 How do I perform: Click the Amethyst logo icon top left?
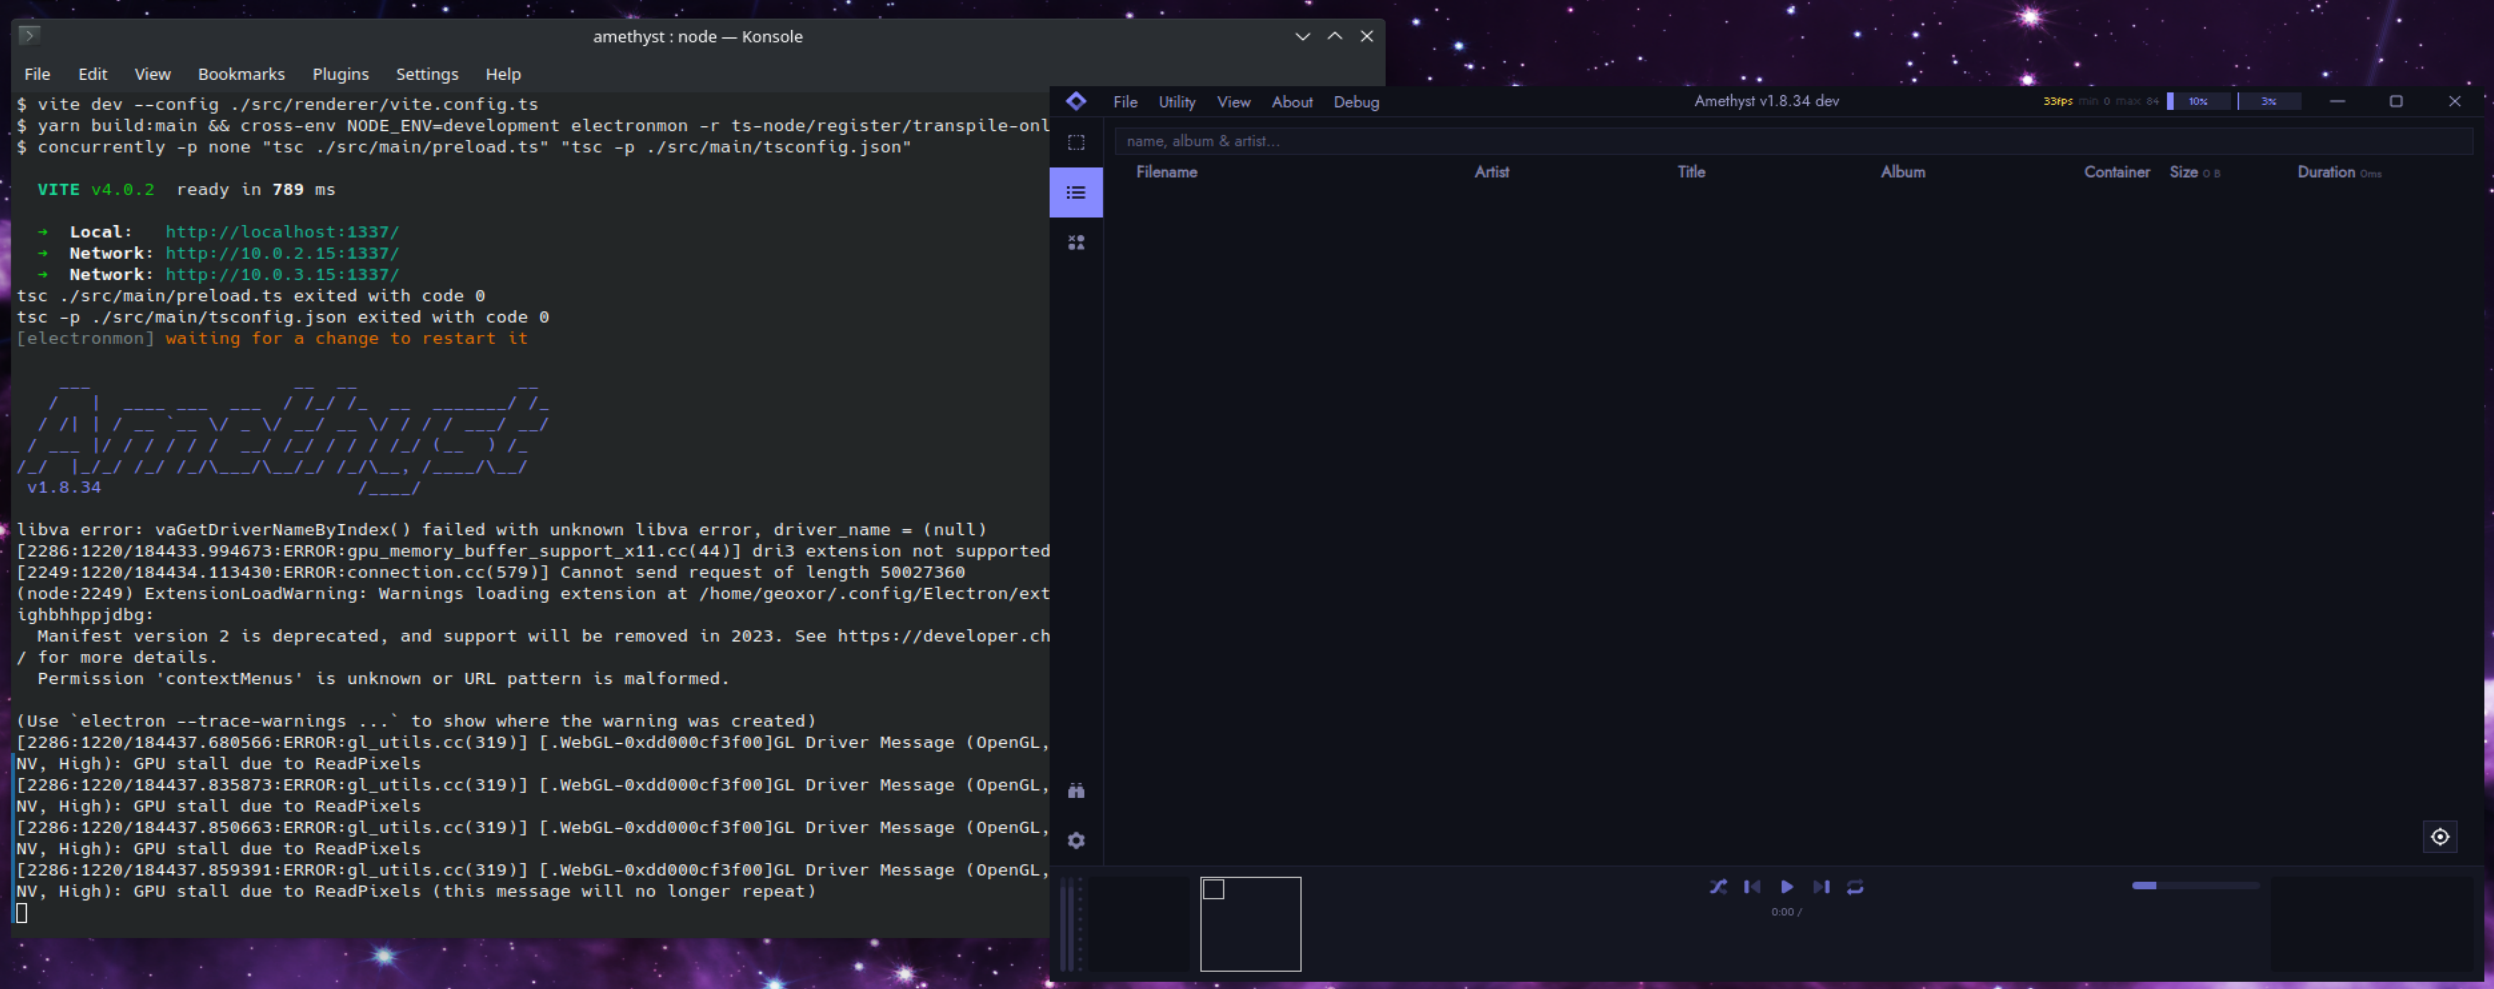pos(1078,101)
